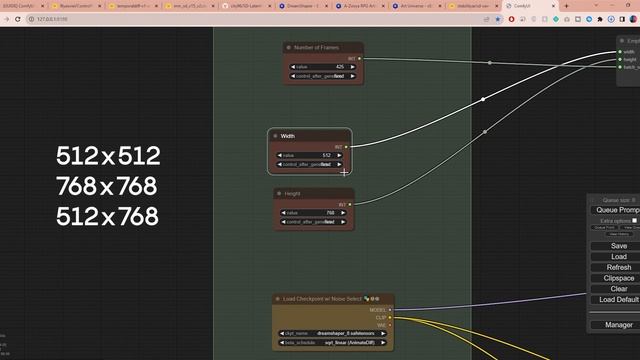640x360 pixels.
Task: Select the Width node title bar
Action: click(310, 136)
